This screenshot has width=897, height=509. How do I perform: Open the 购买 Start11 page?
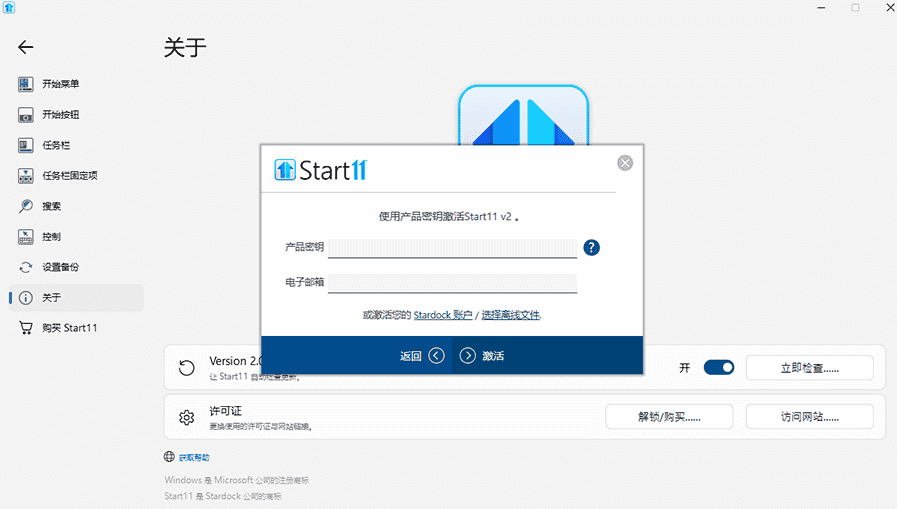pyautogui.click(x=77, y=328)
